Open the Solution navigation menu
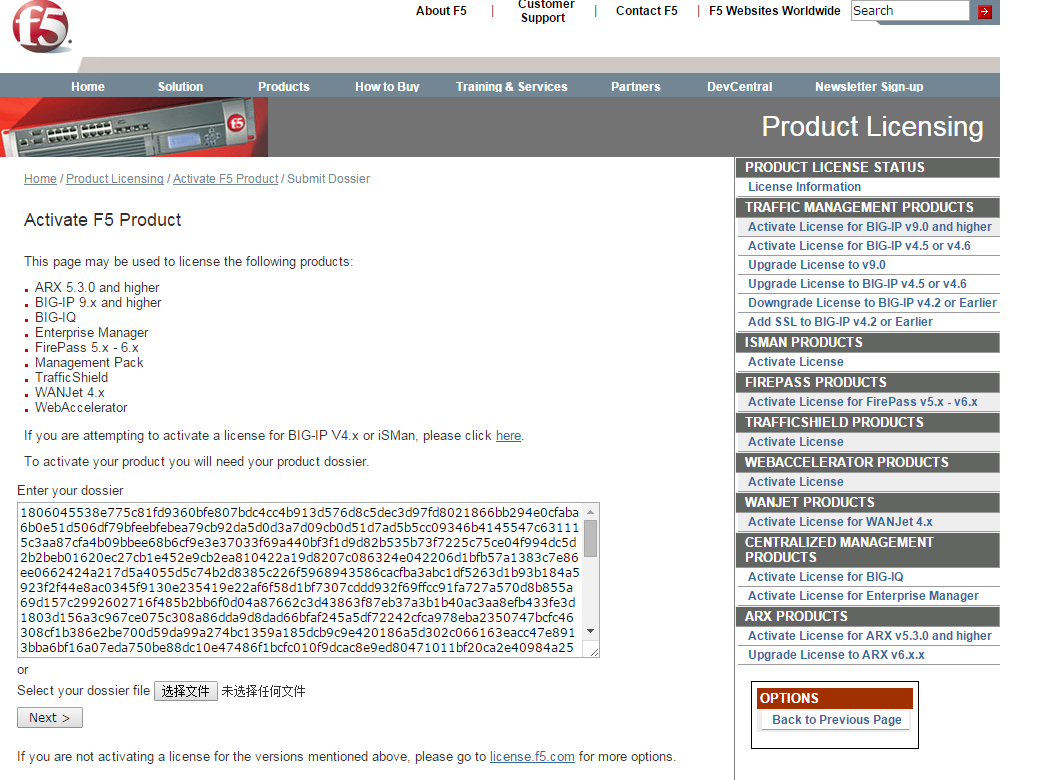The image size is (1037, 780). tap(180, 87)
